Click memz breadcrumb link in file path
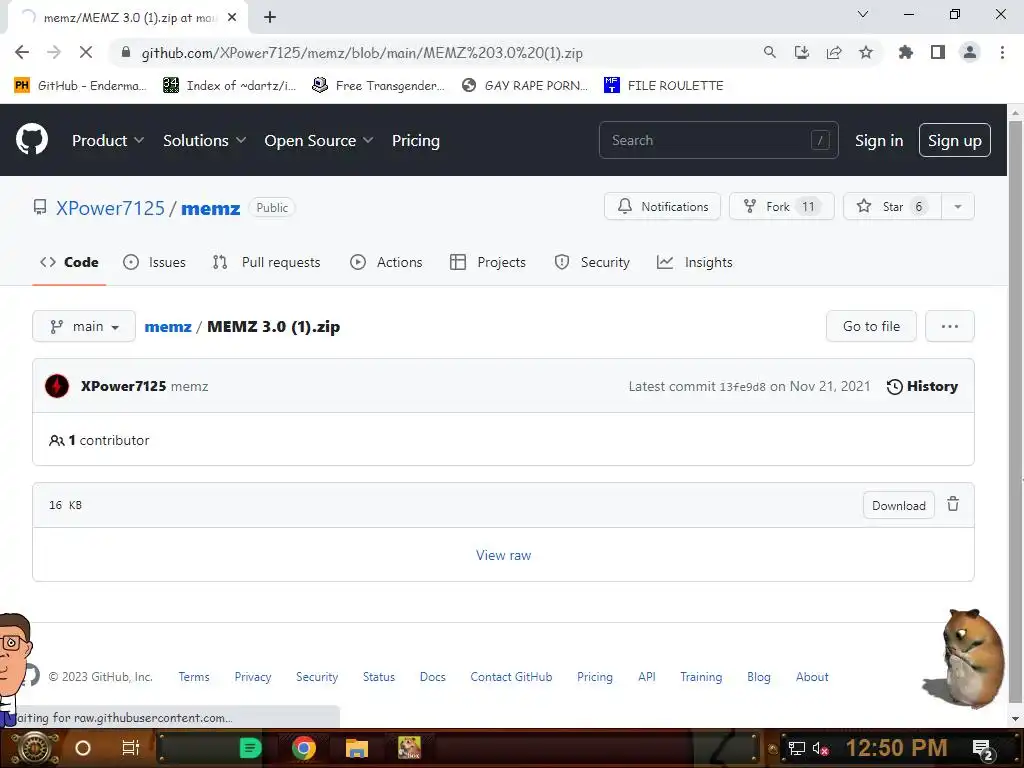 (x=168, y=327)
